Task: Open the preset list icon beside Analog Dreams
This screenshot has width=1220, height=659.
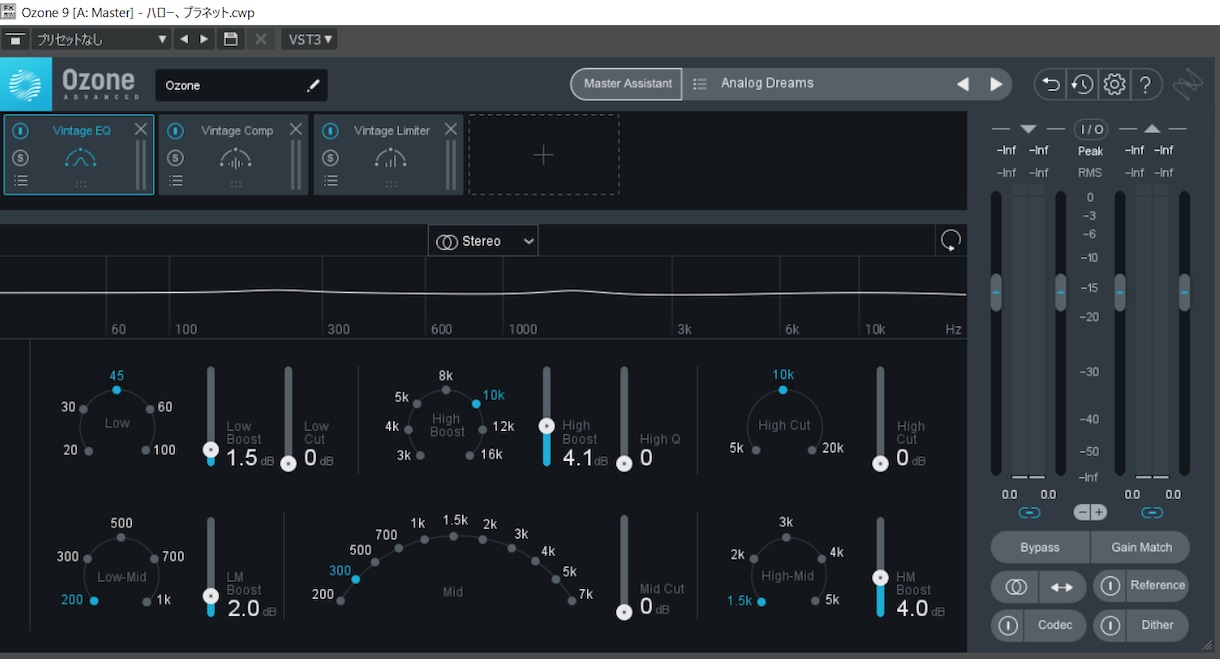Action: point(700,84)
